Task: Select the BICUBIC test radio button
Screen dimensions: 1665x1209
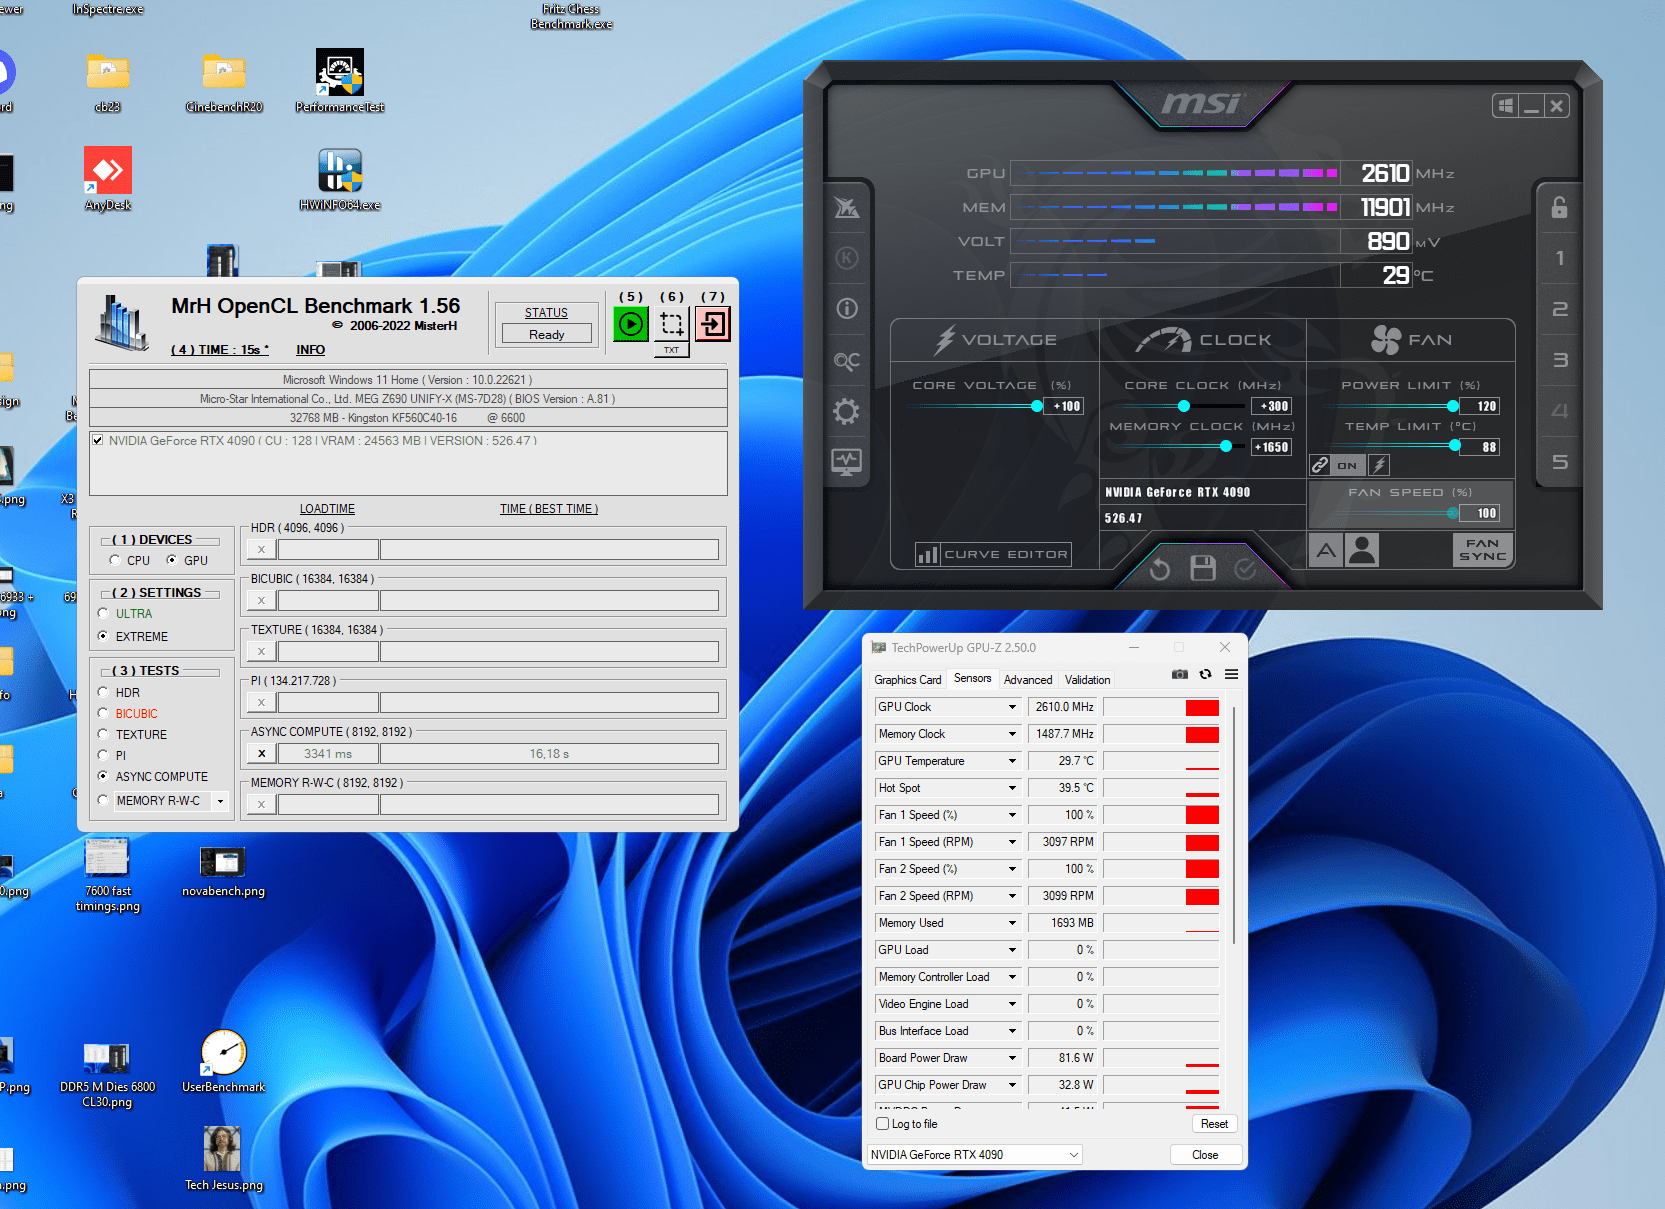Action: click(x=103, y=713)
